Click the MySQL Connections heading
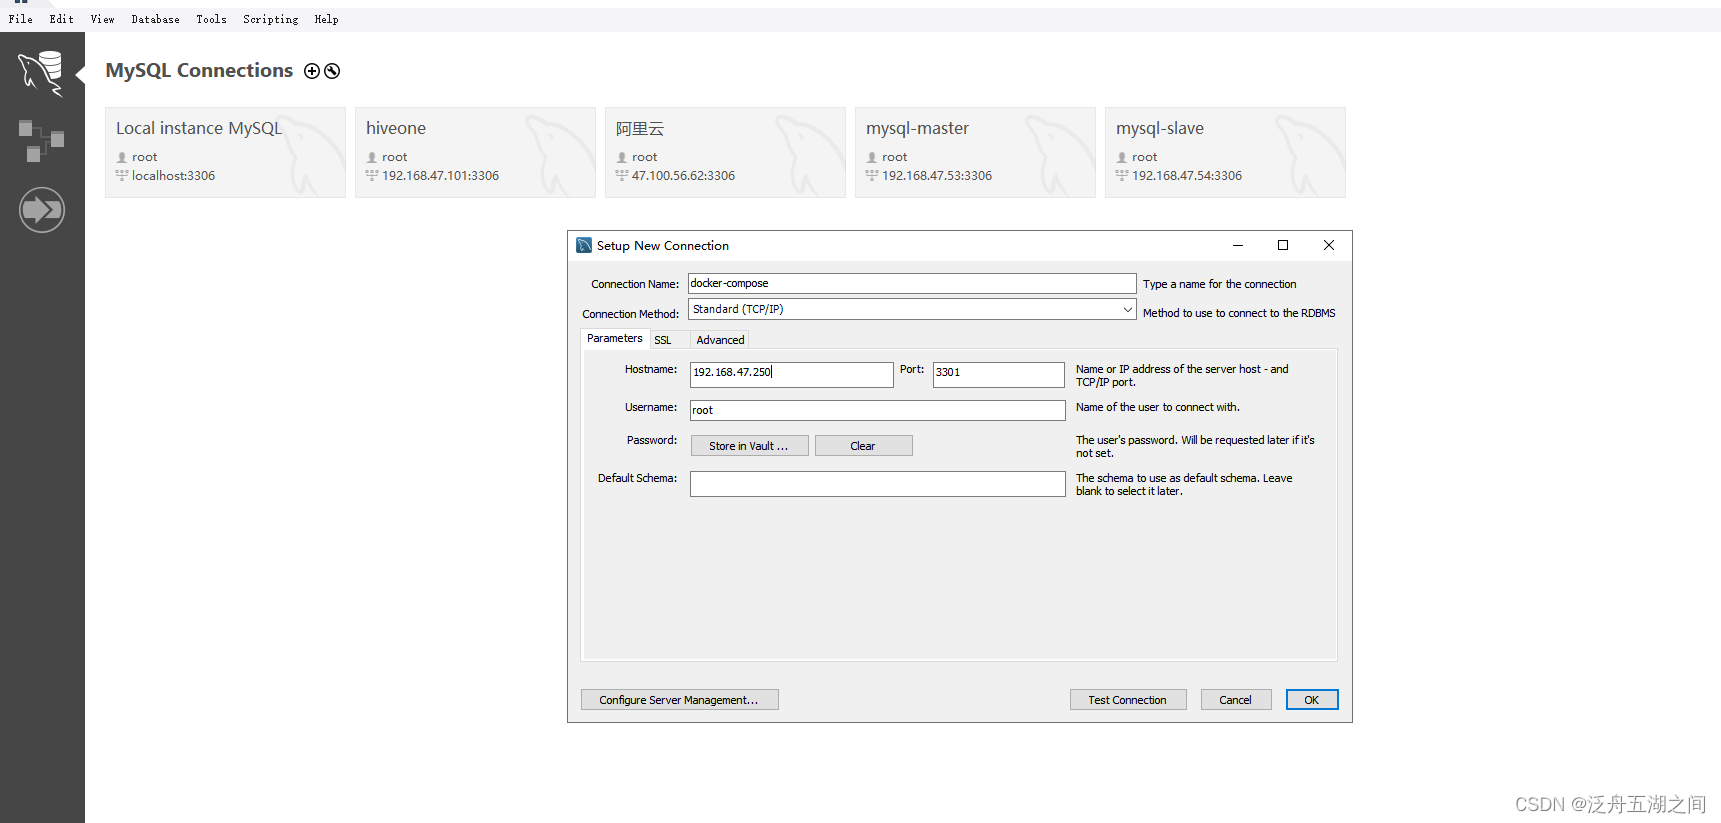Viewport: 1721px width, 823px height. (199, 71)
